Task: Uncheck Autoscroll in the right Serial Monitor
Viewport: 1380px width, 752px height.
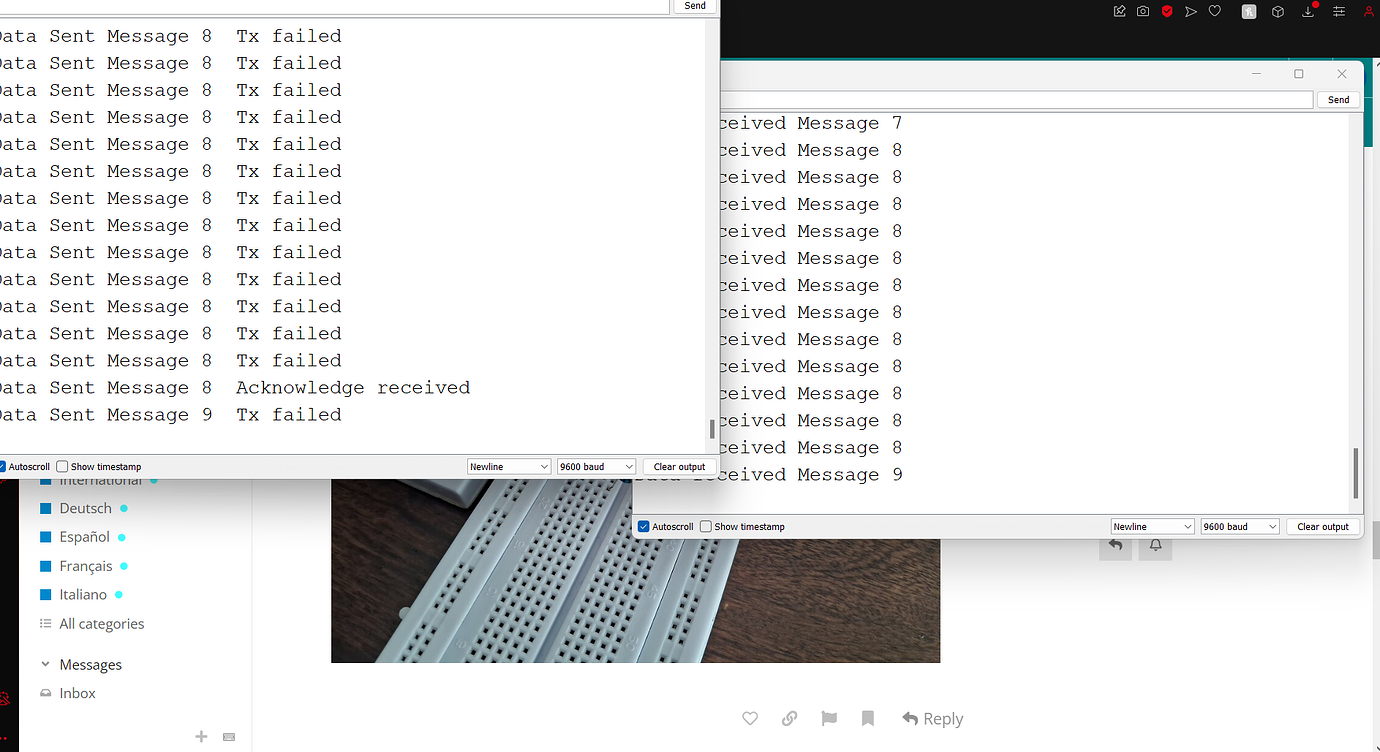Action: coord(643,526)
